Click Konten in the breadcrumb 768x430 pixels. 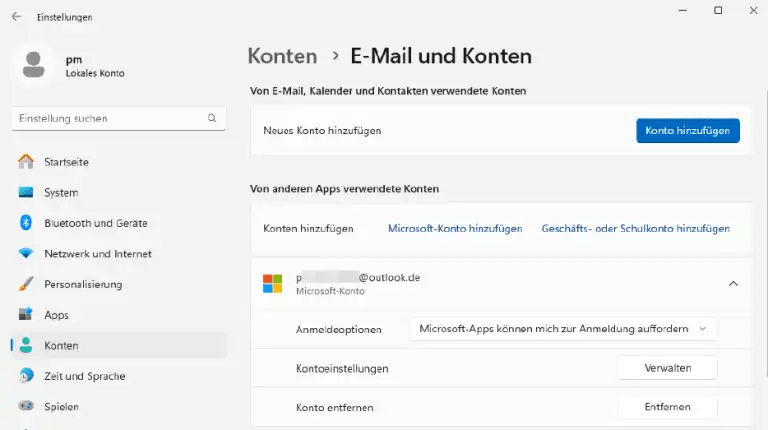tap(282, 56)
